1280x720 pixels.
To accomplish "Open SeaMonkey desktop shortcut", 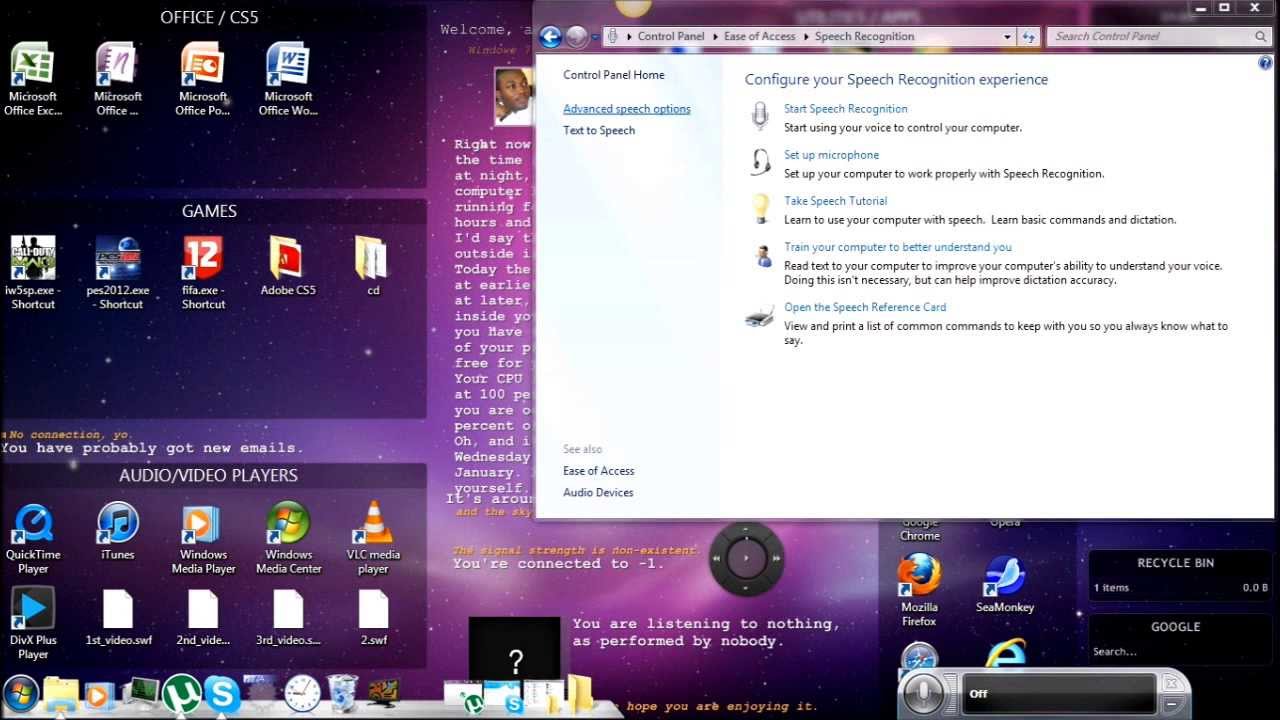I will 1004,585.
